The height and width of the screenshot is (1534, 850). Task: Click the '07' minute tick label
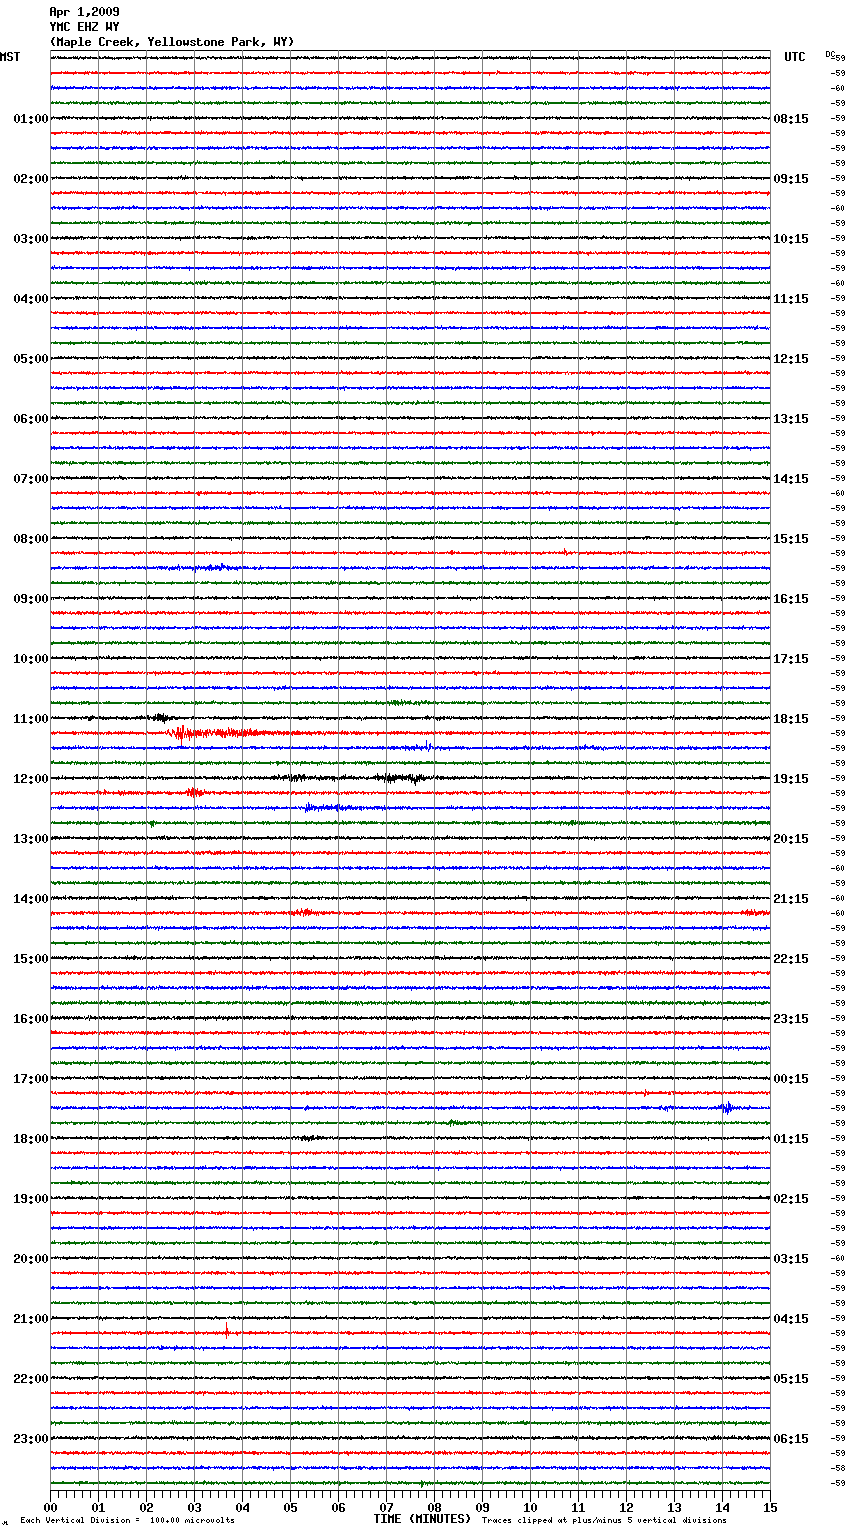pyautogui.click(x=387, y=1507)
